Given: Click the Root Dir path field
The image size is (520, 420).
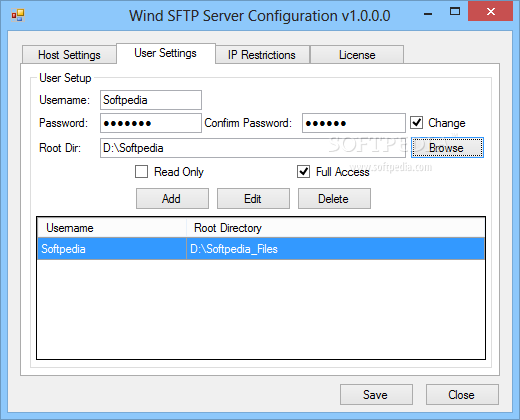Looking at the screenshot, I should click(253, 148).
